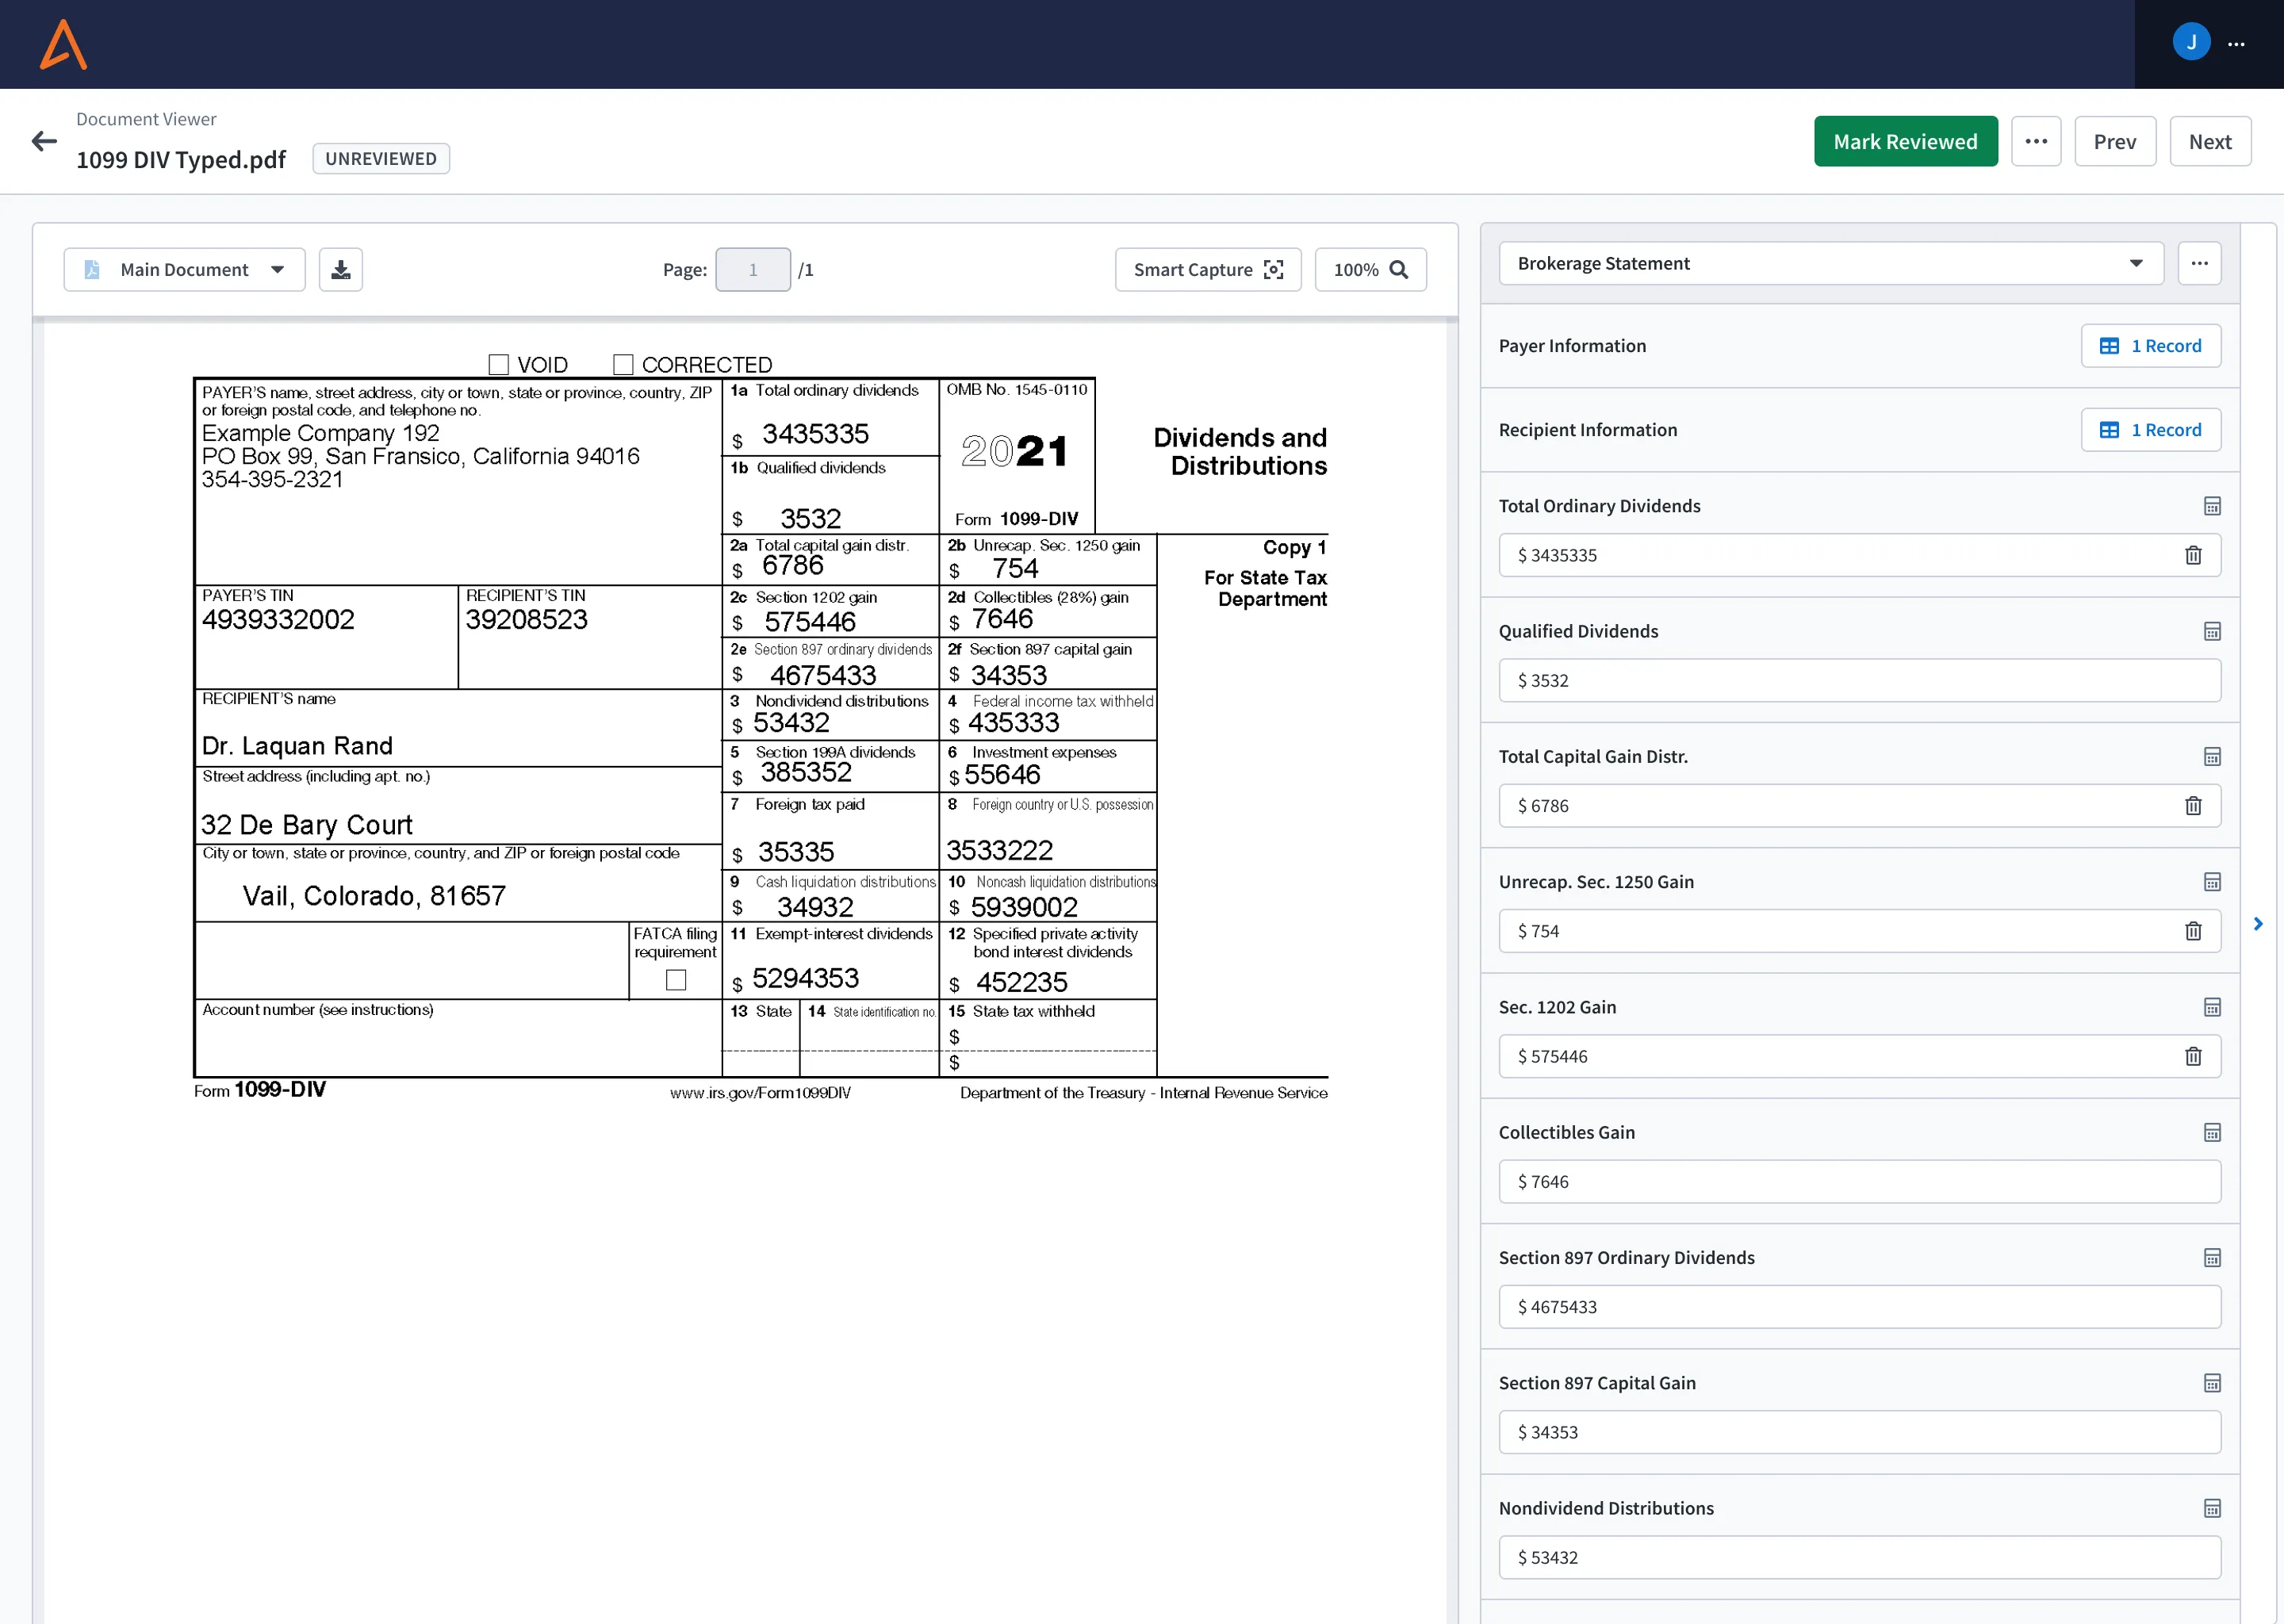Go to the Prev document
Image resolution: width=2284 pixels, height=1624 pixels.
[2114, 141]
